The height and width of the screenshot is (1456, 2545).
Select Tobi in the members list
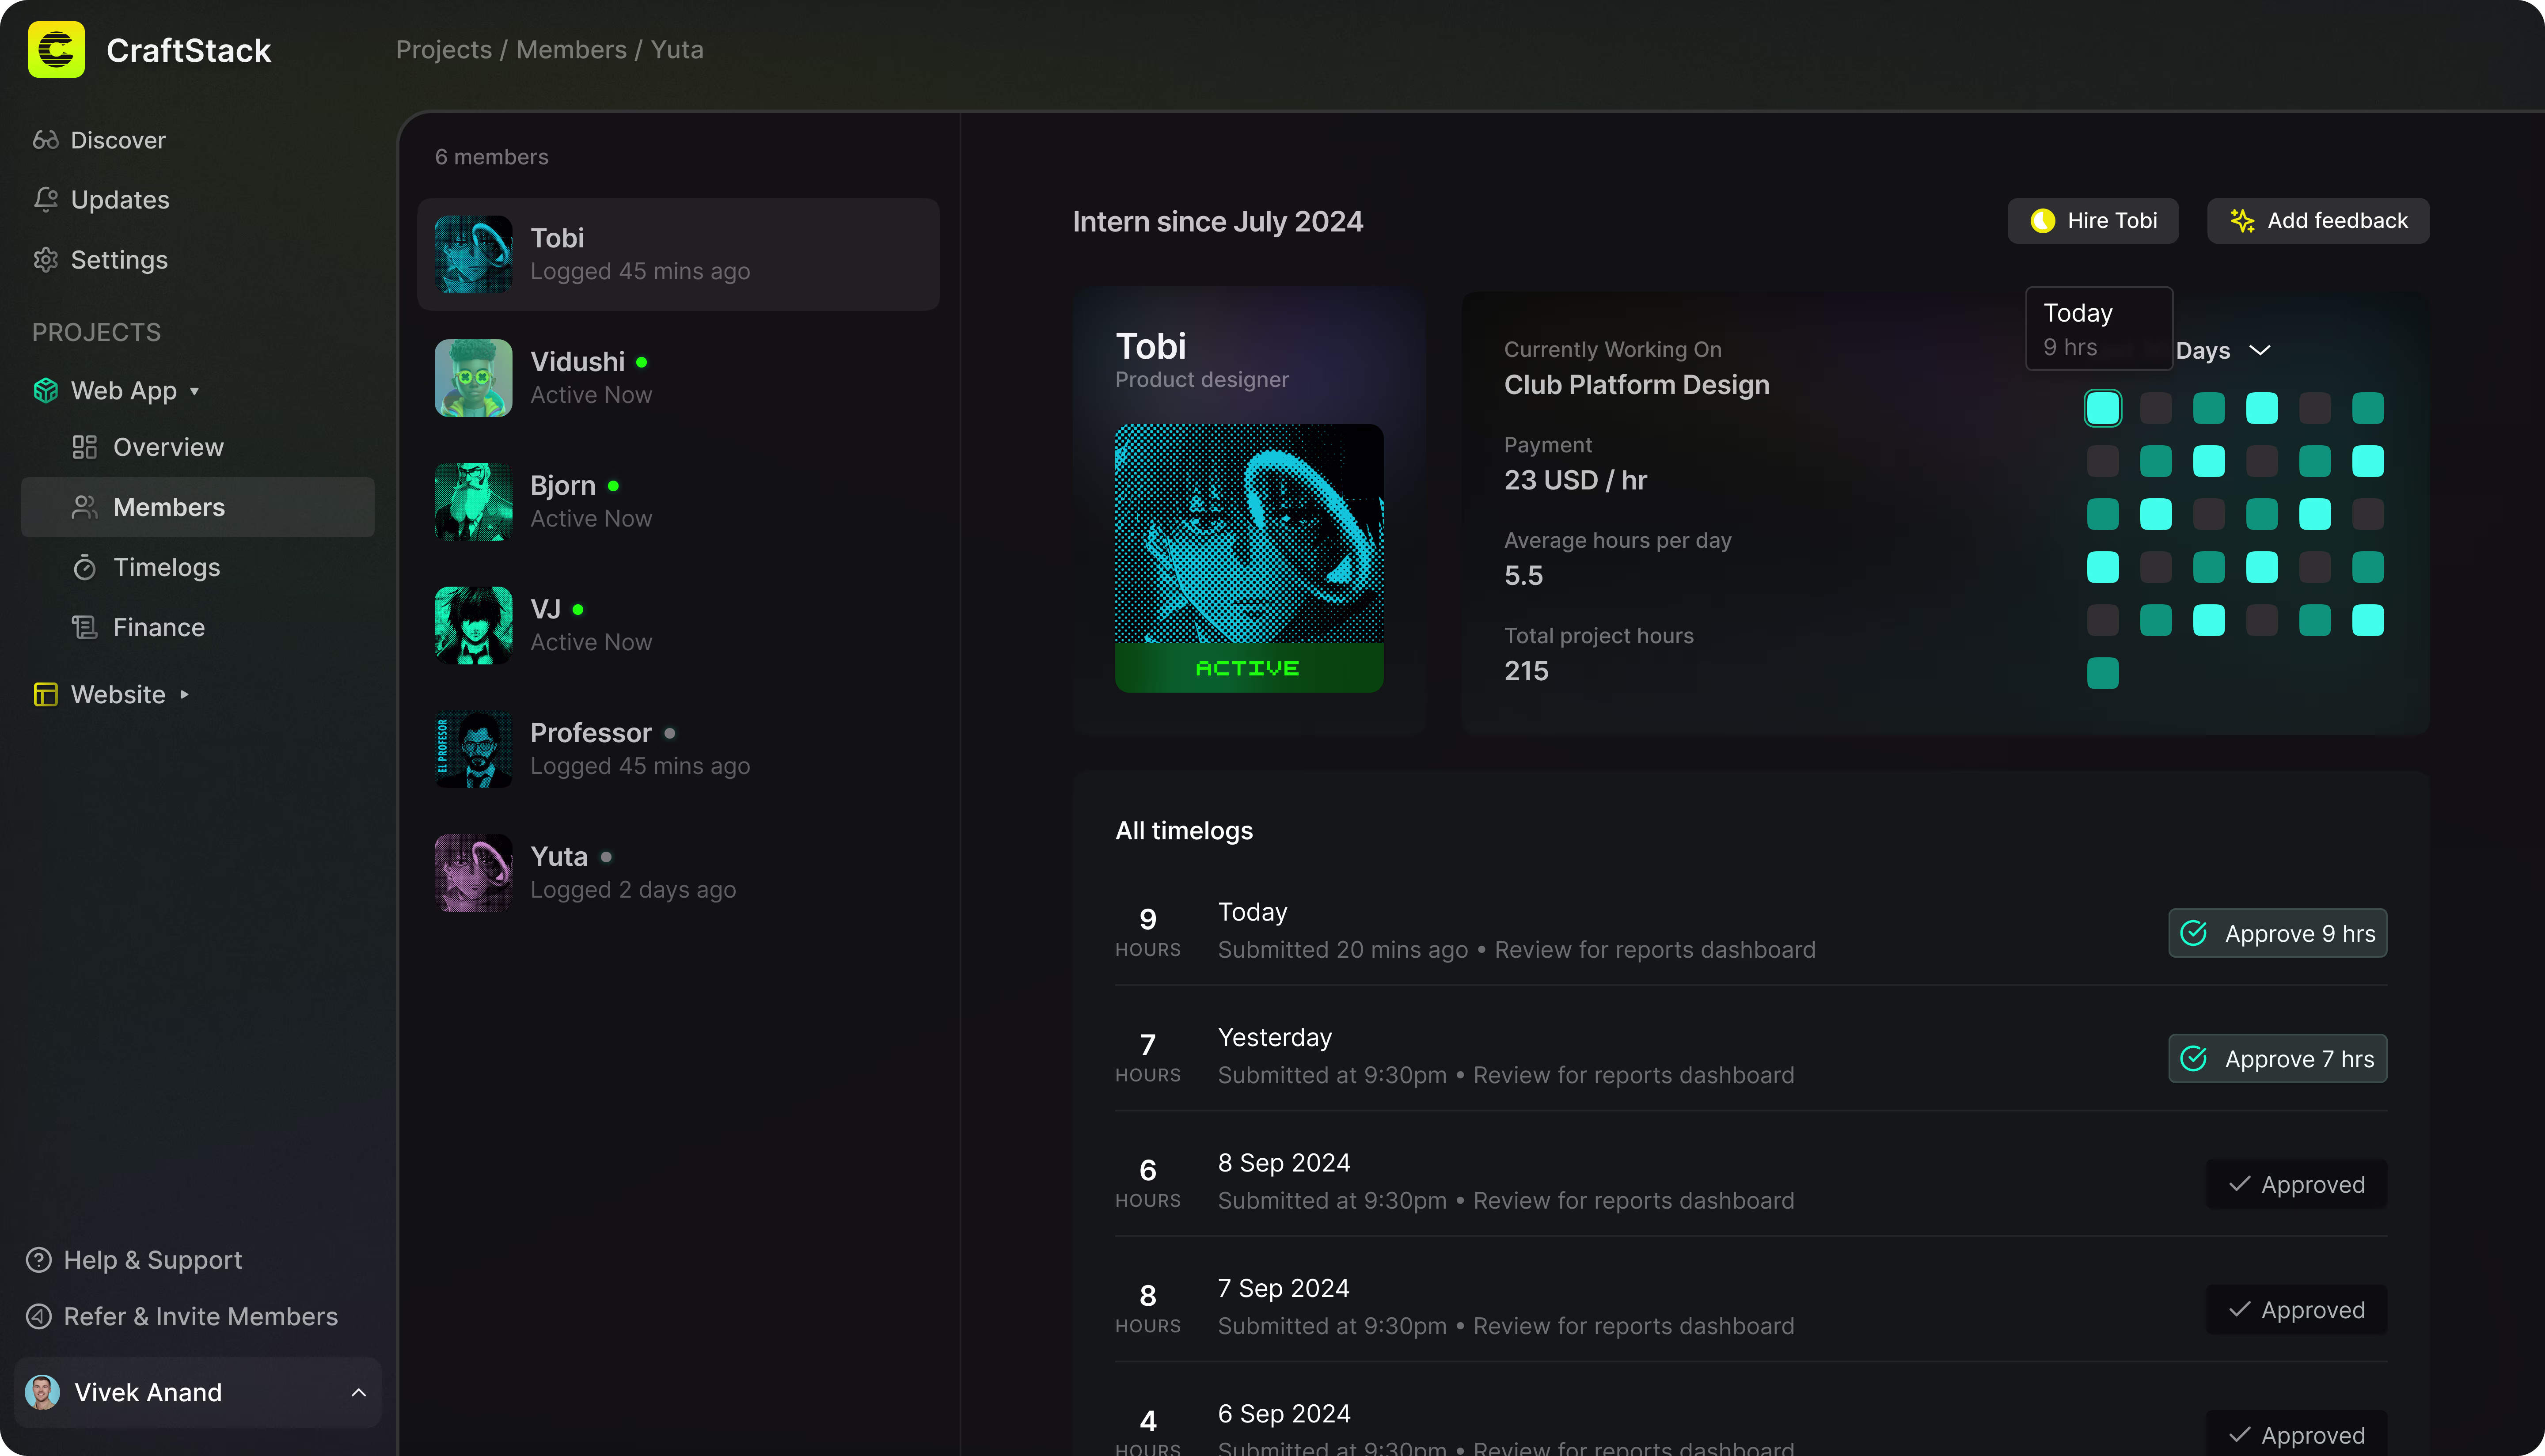(x=678, y=254)
